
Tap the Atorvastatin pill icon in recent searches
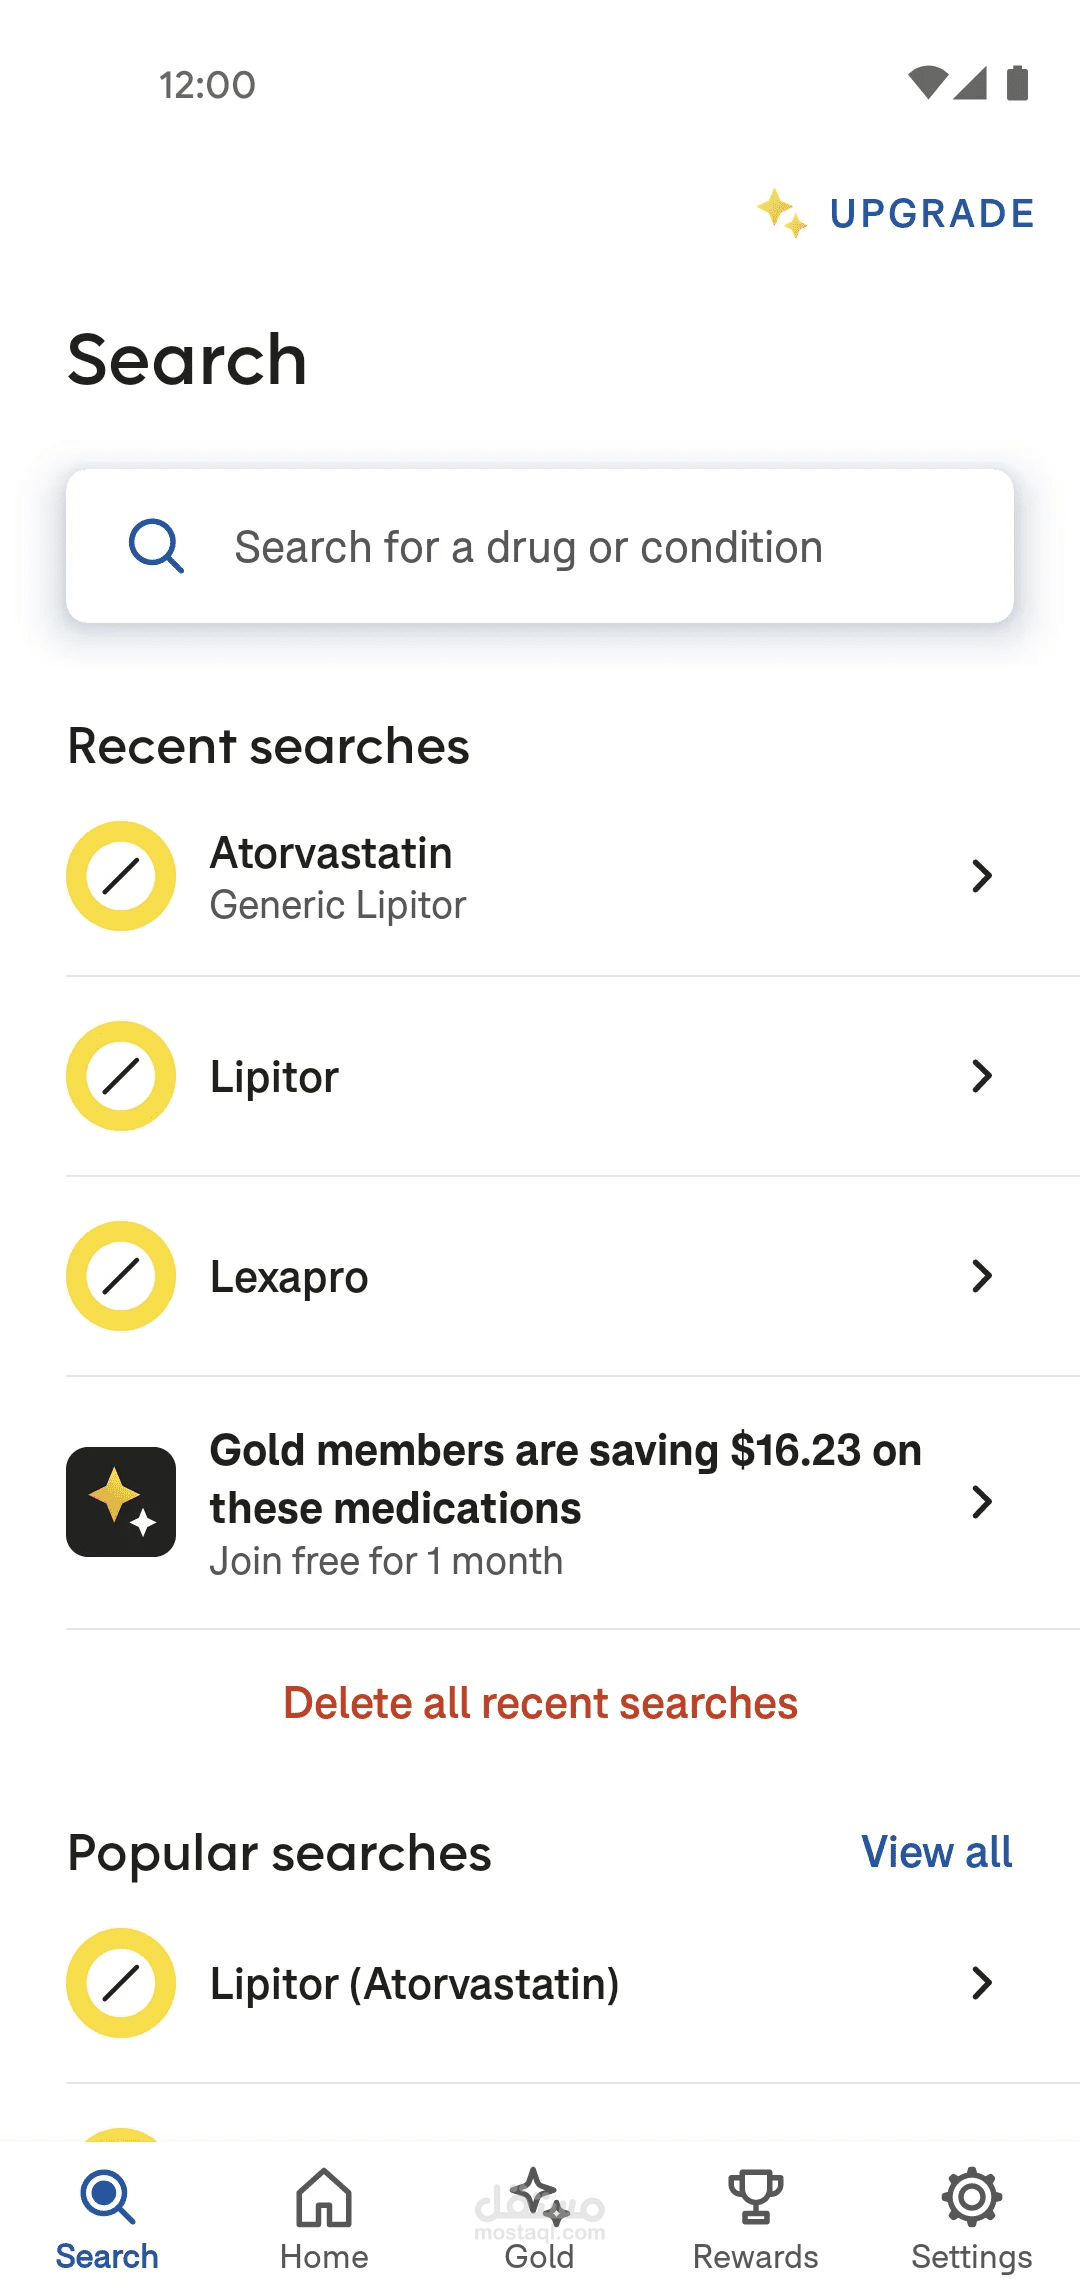(121, 876)
